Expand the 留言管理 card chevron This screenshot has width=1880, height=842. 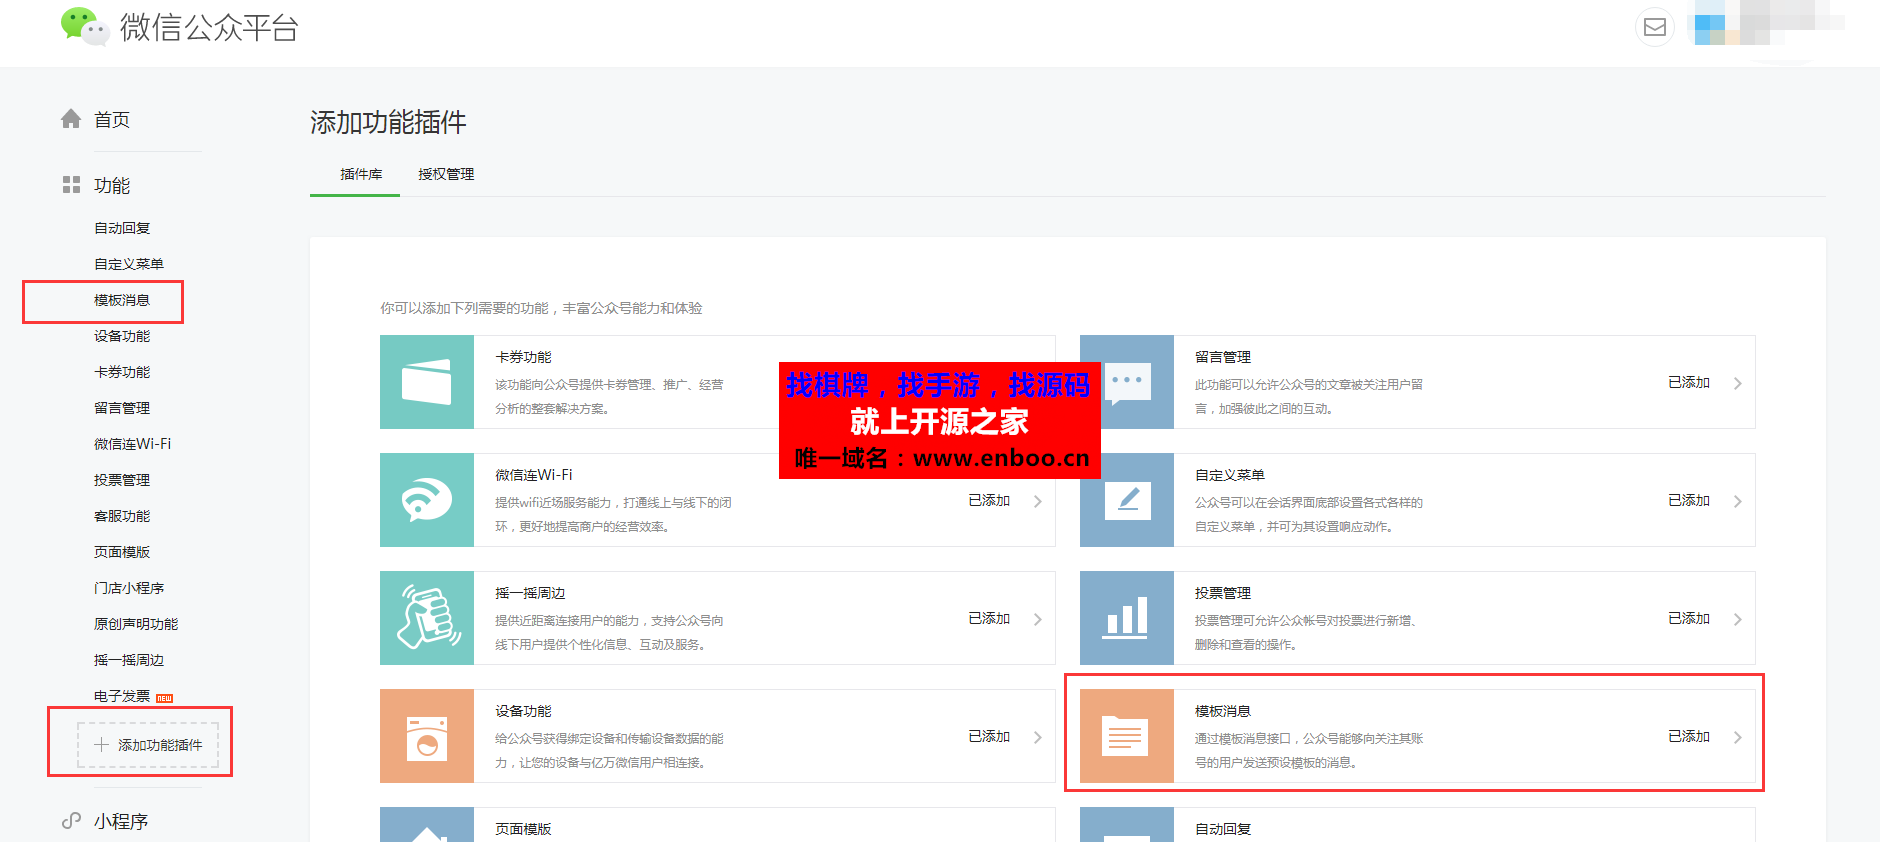coord(1738,383)
